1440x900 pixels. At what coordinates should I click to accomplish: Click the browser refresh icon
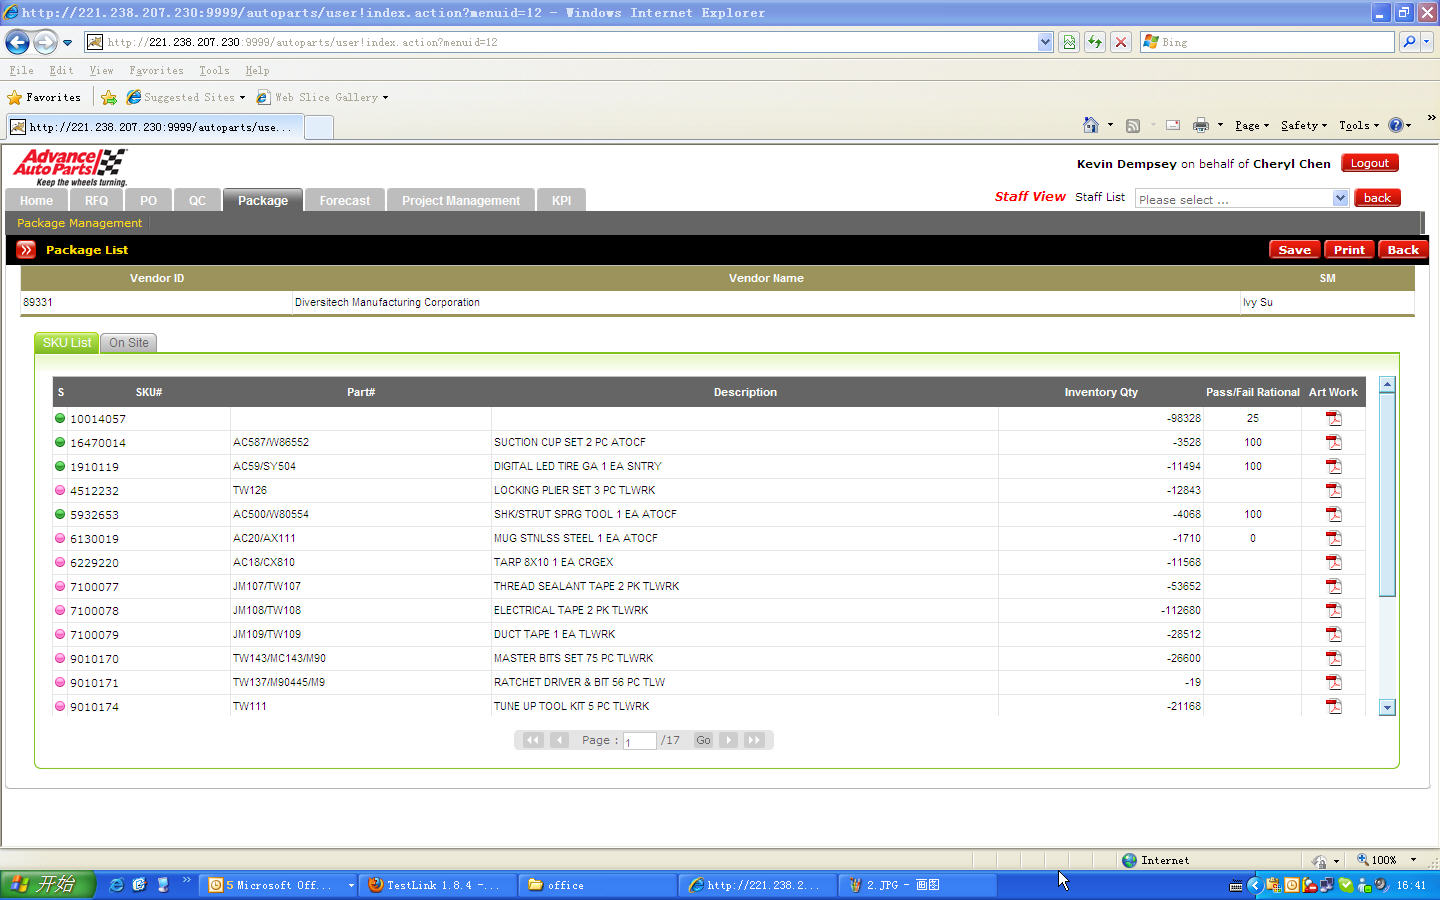click(x=1095, y=42)
